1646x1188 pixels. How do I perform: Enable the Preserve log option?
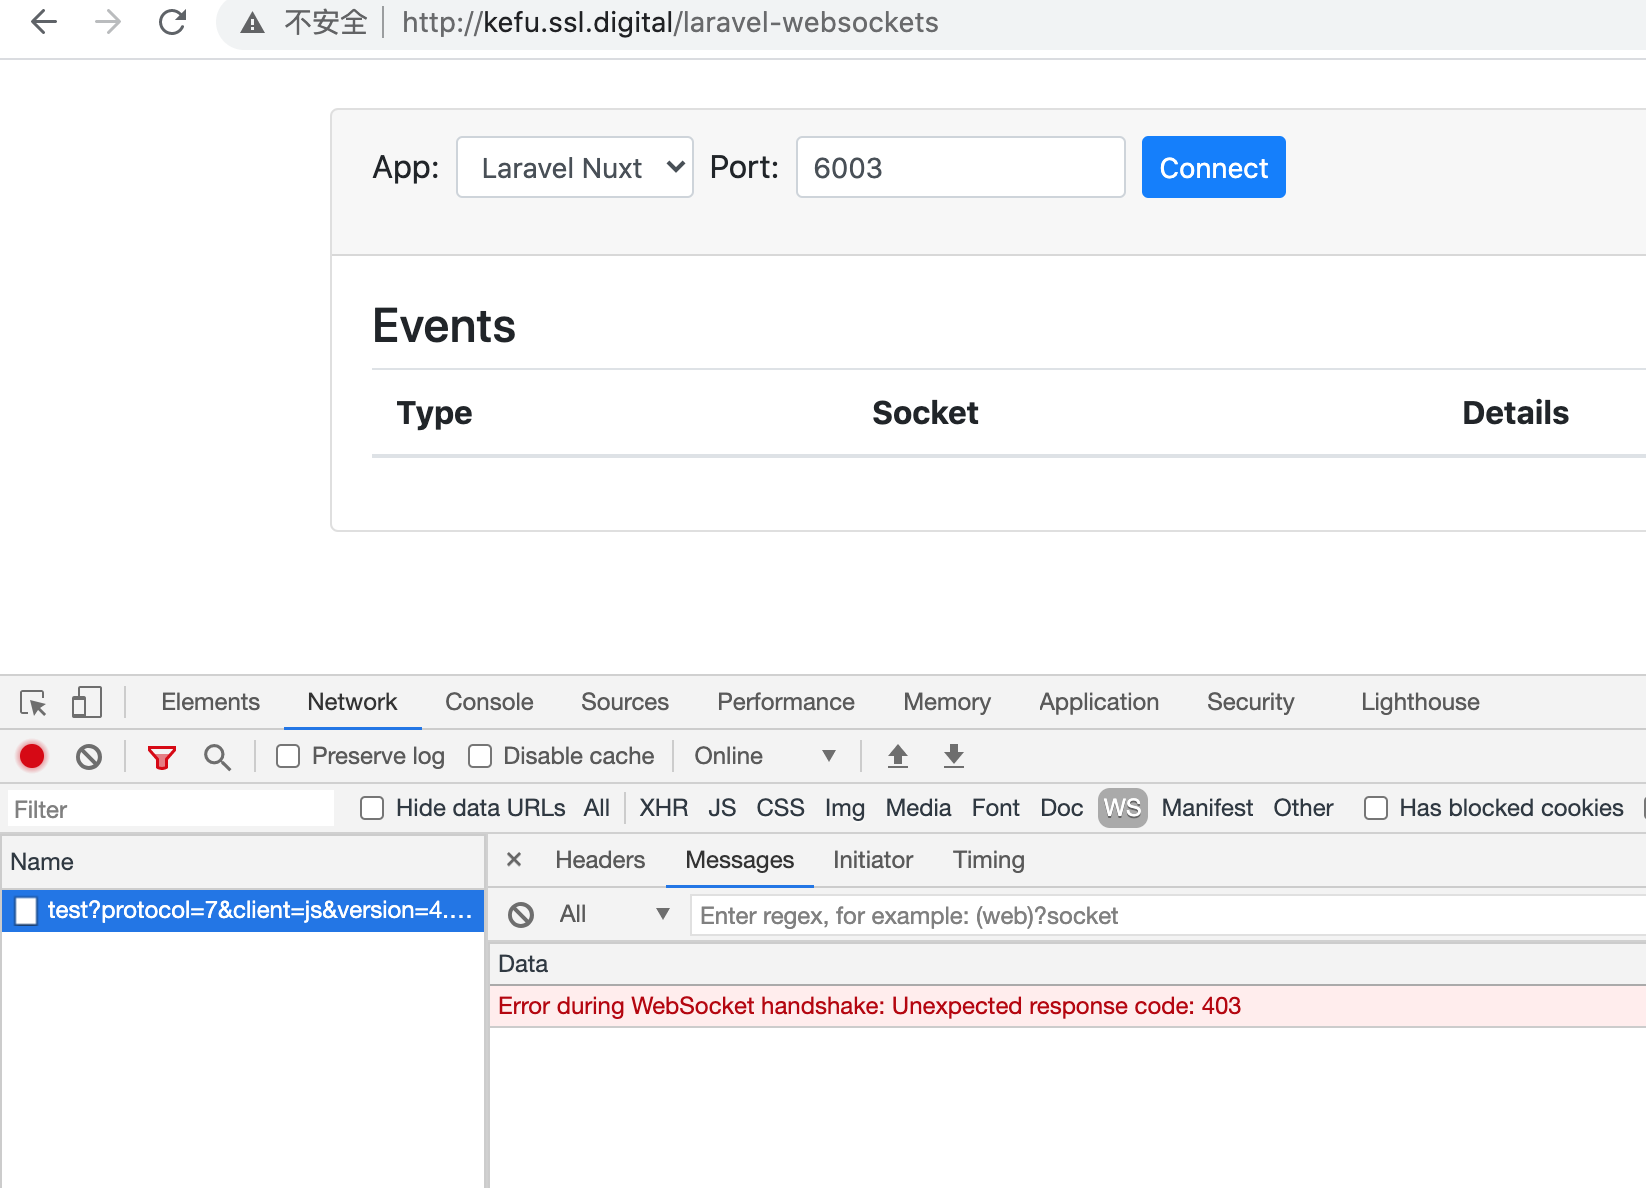pyautogui.click(x=289, y=756)
